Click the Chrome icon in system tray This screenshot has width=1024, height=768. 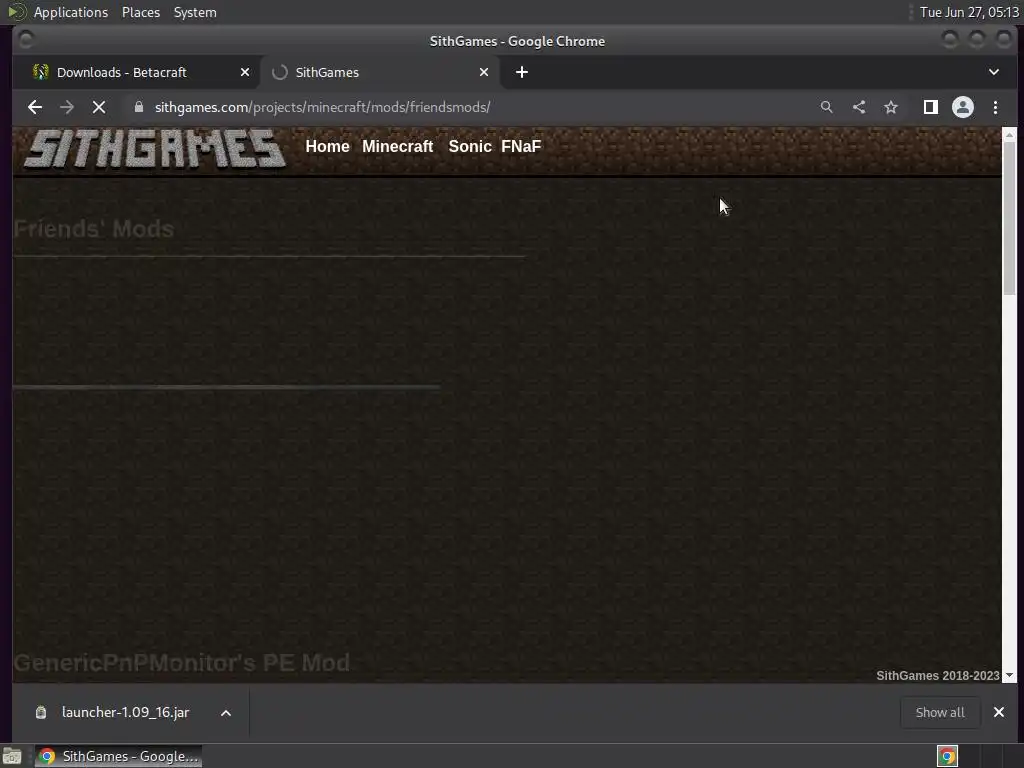pos(947,756)
